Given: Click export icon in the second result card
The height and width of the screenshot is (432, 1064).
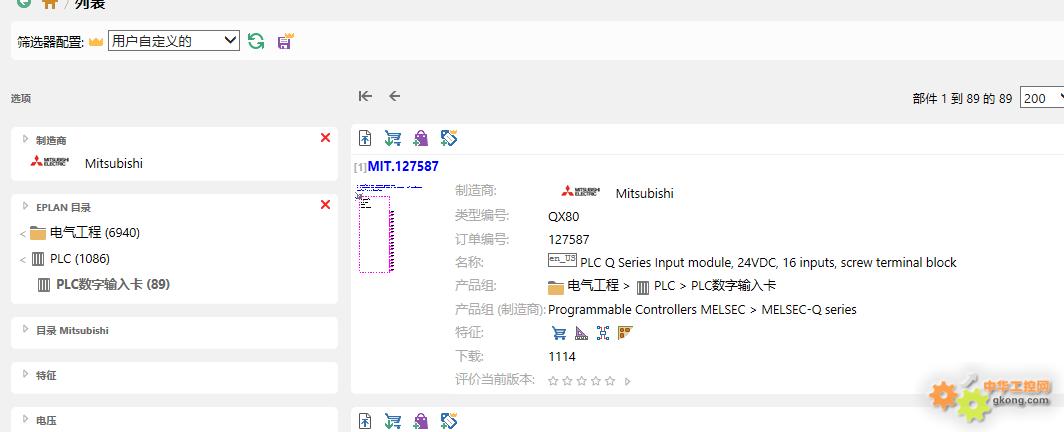Looking at the screenshot, I should (x=365, y=421).
